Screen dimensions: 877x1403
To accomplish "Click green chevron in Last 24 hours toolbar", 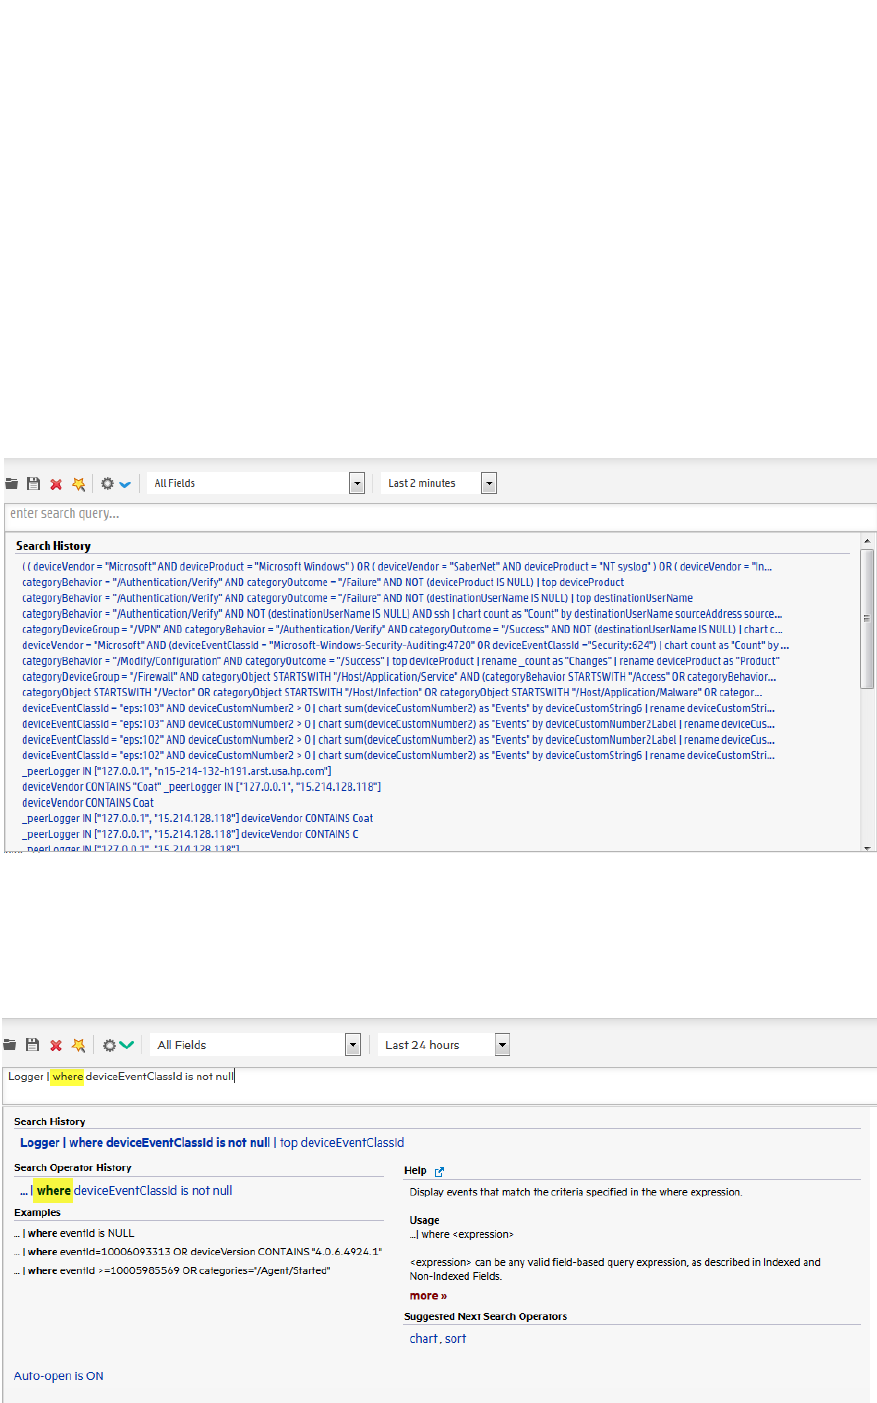I will click(x=126, y=1045).
